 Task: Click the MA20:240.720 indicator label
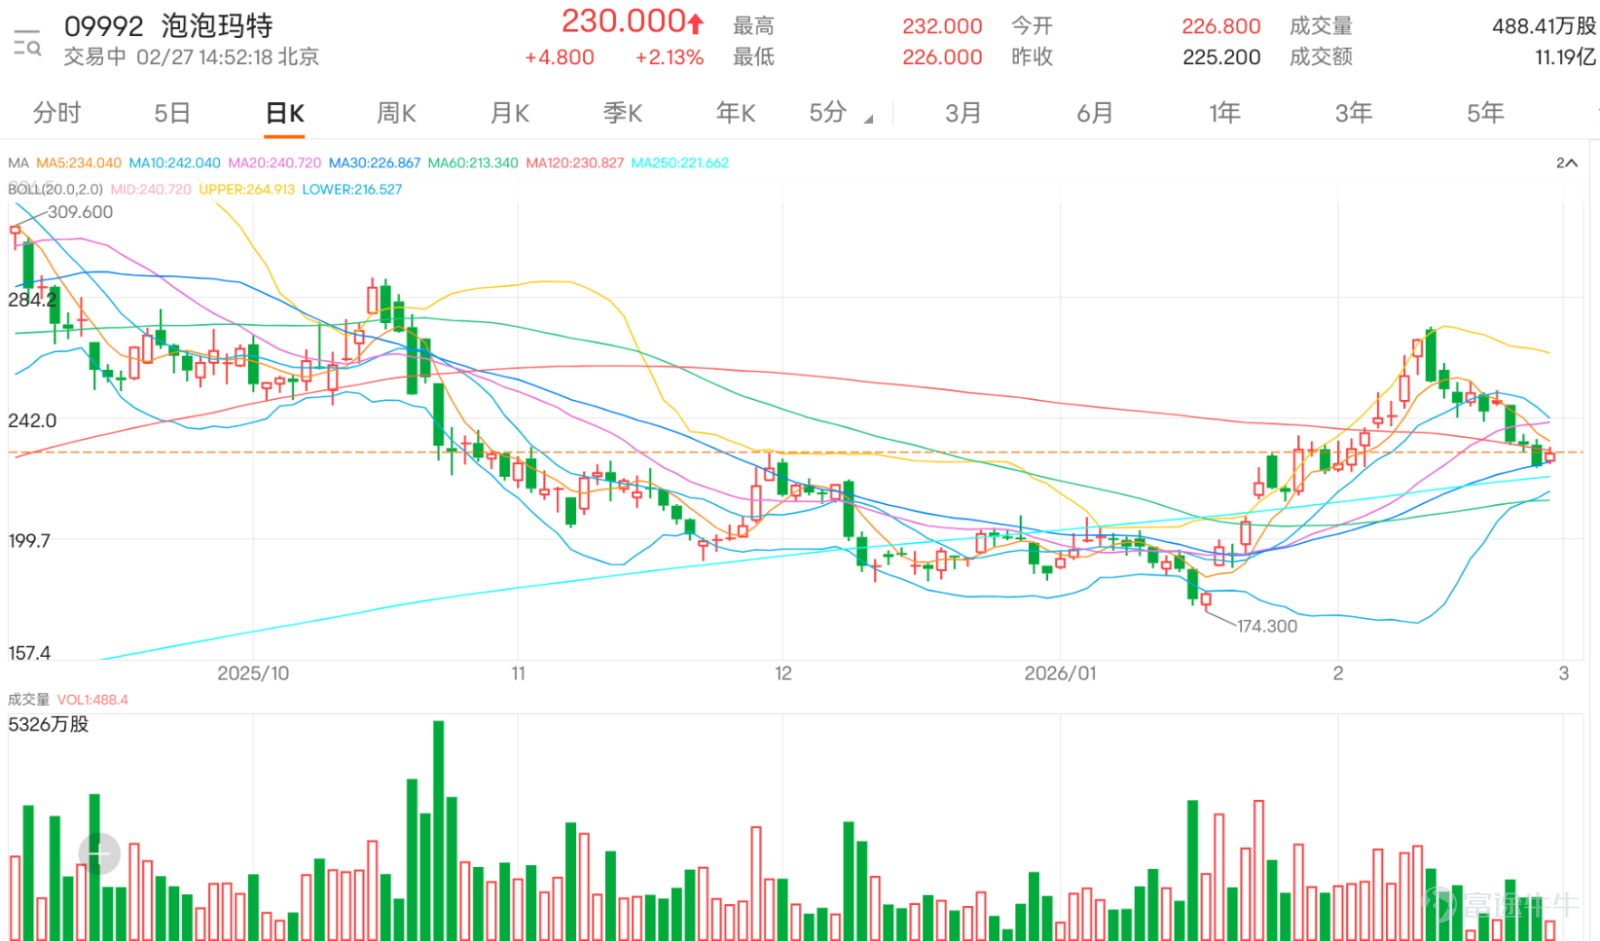point(275,163)
